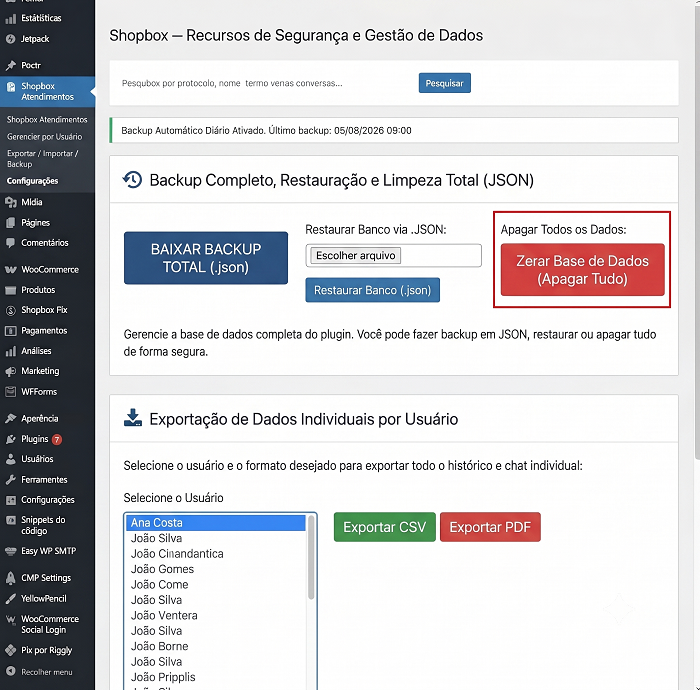Open Shopbox Atendimentos submenu item
700x690 pixels.
[47, 120]
